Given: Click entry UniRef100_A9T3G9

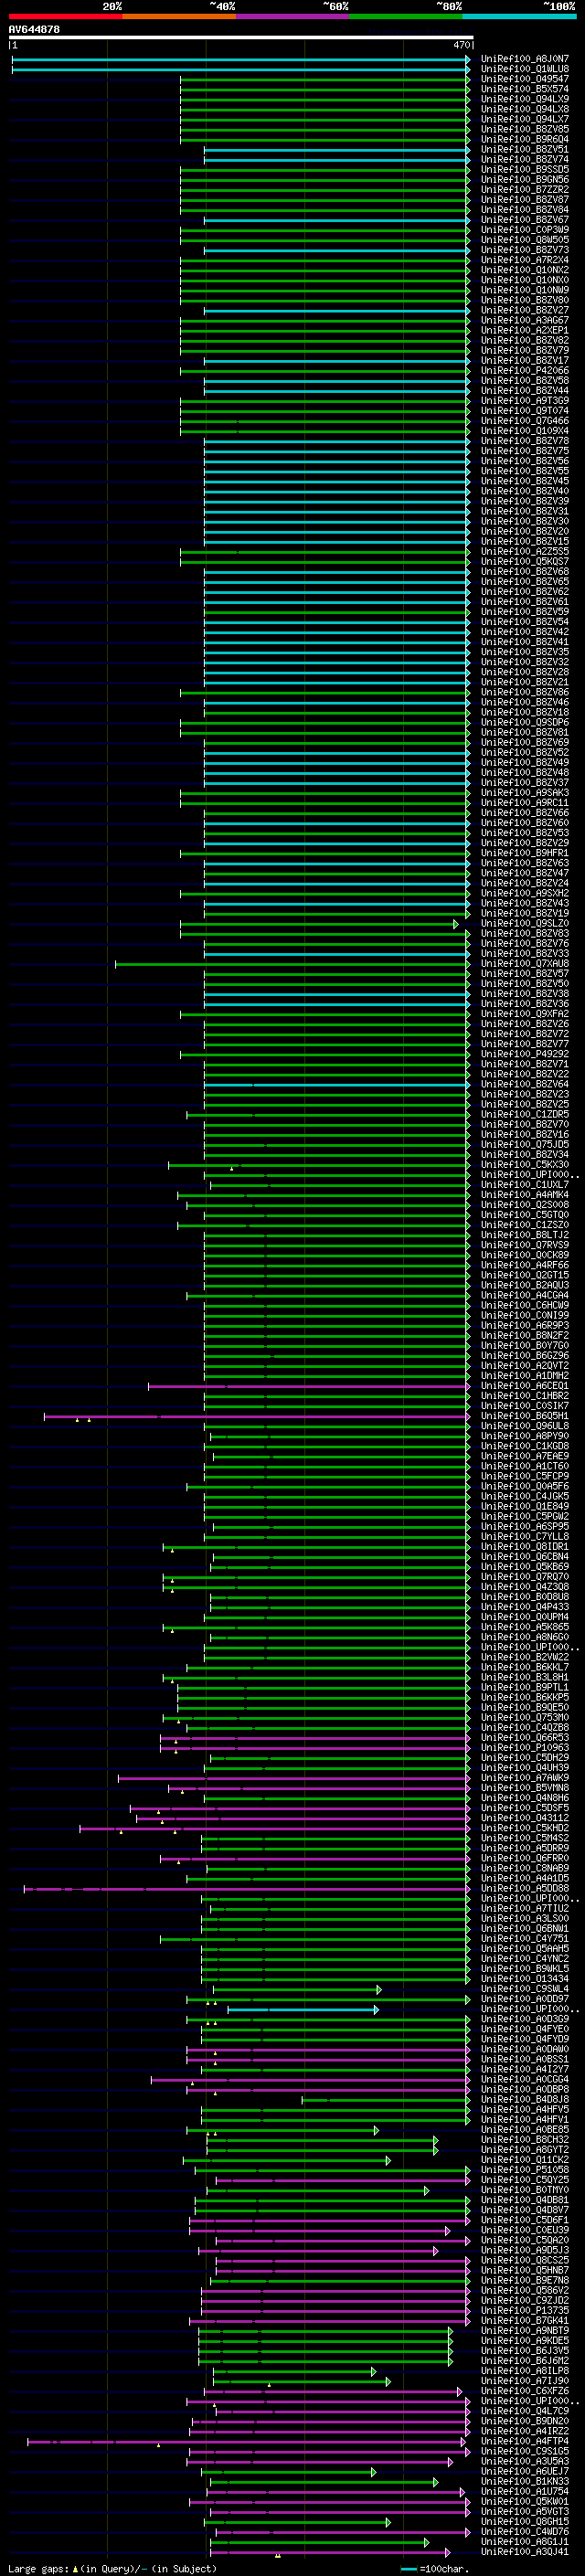Looking at the screenshot, I should tap(525, 401).
